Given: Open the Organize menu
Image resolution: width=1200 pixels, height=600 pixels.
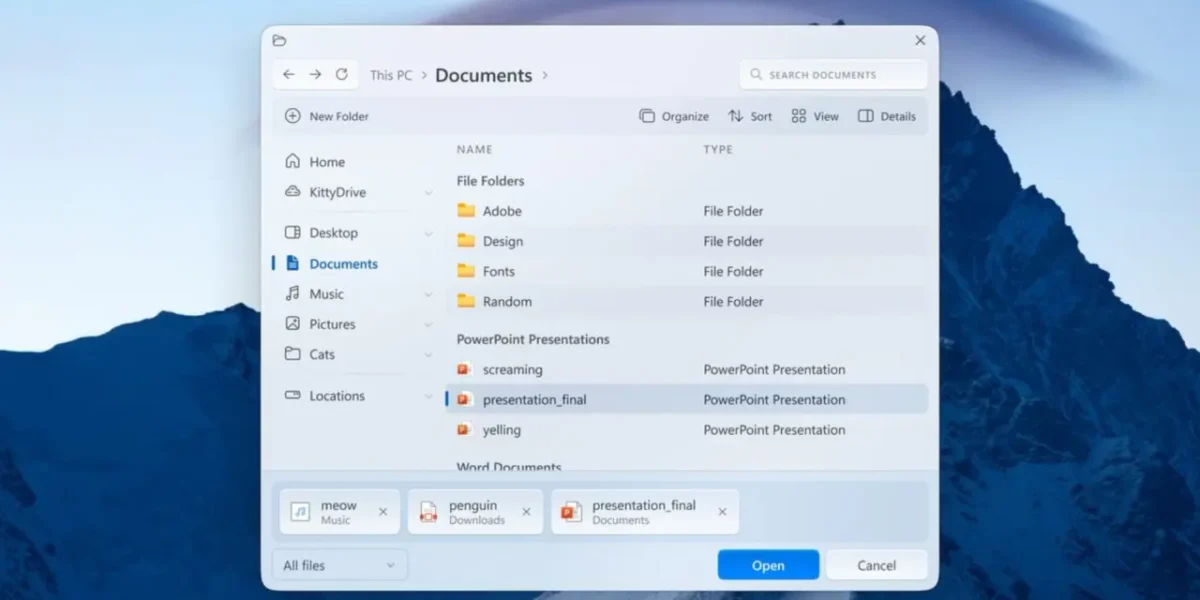Looking at the screenshot, I should (674, 116).
